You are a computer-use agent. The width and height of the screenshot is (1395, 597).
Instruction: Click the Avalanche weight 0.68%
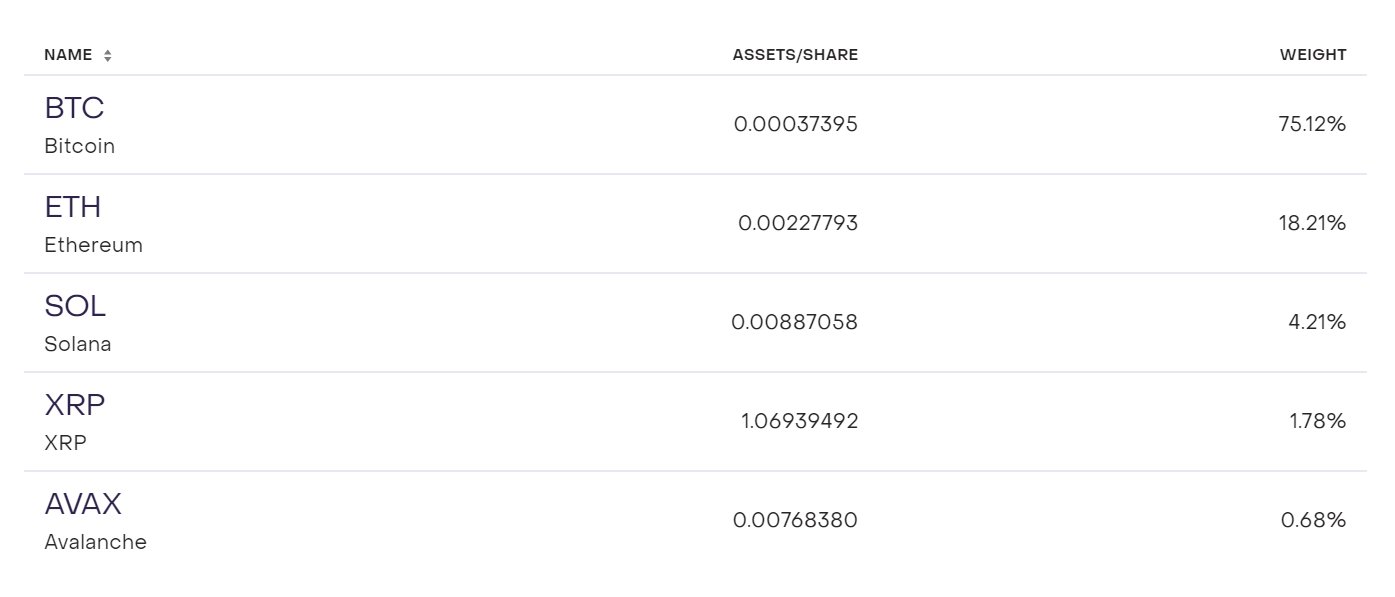[1313, 520]
